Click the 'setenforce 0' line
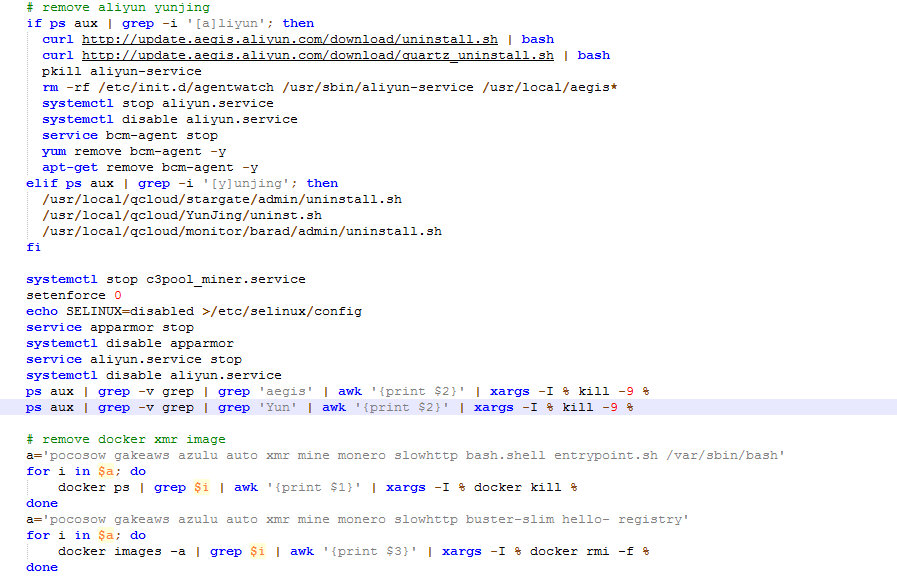The height and width of the screenshot is (576, 897). pyautogui.click(x=74, y=296)
